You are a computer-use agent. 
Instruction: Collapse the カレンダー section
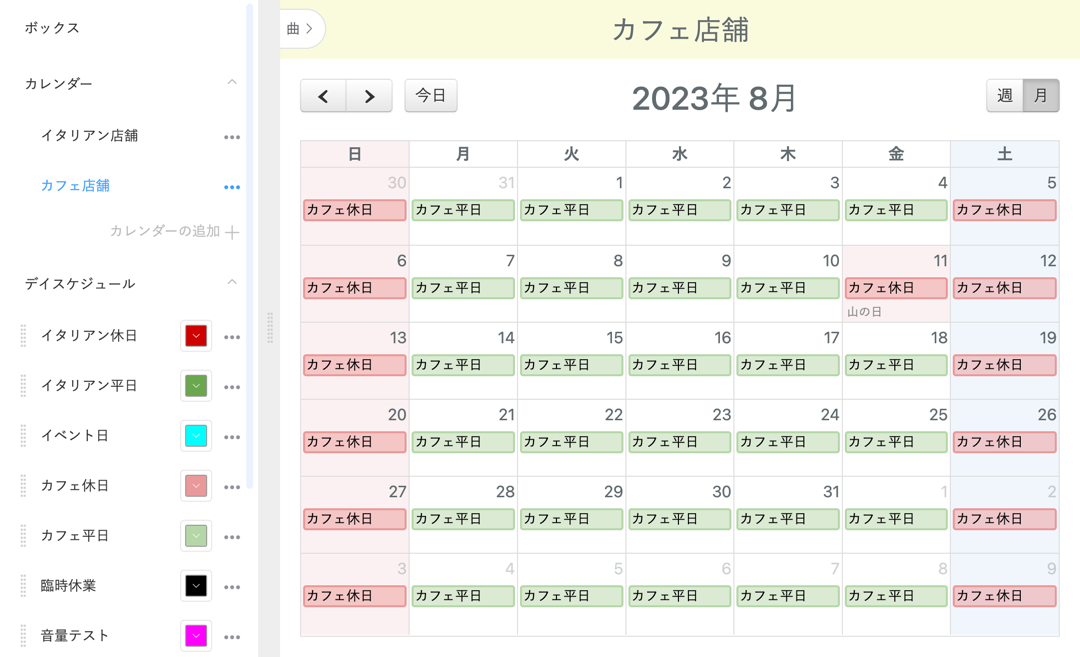pos(232,83)
